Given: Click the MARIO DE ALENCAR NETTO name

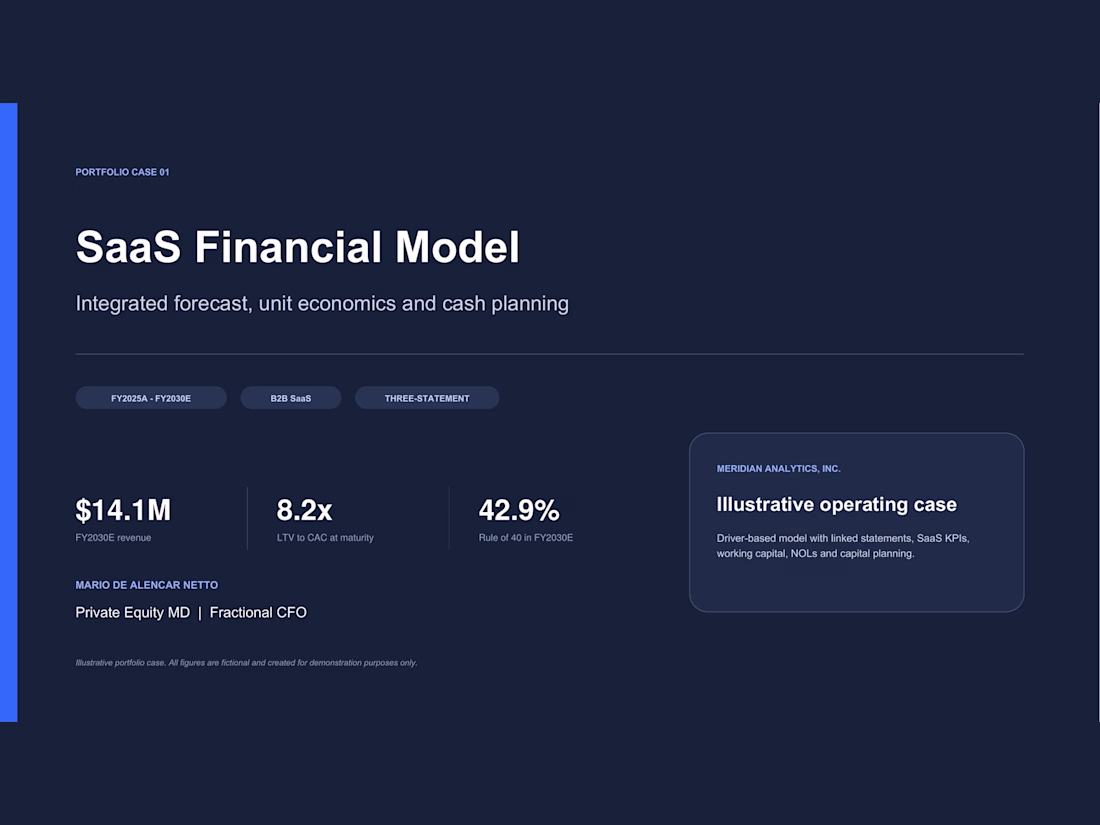Looking at the screenshot, I should (x=147, y=585).
